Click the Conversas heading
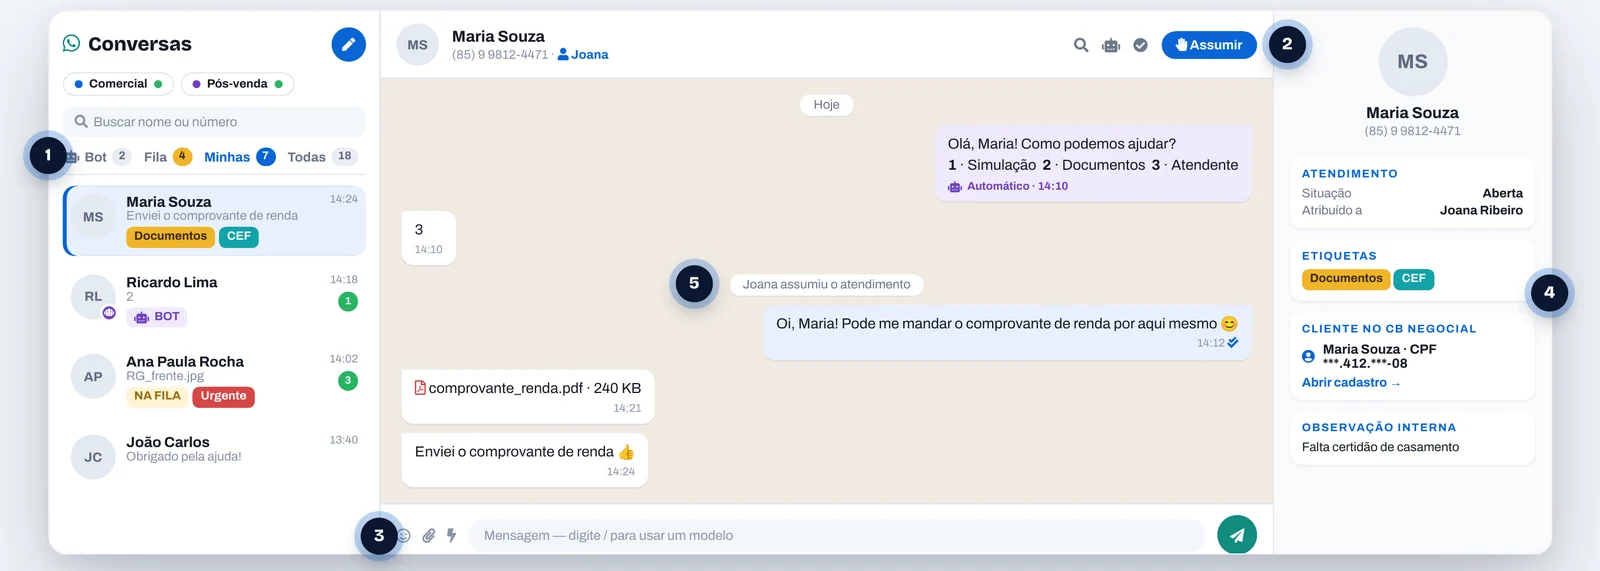 coord(140,44)
